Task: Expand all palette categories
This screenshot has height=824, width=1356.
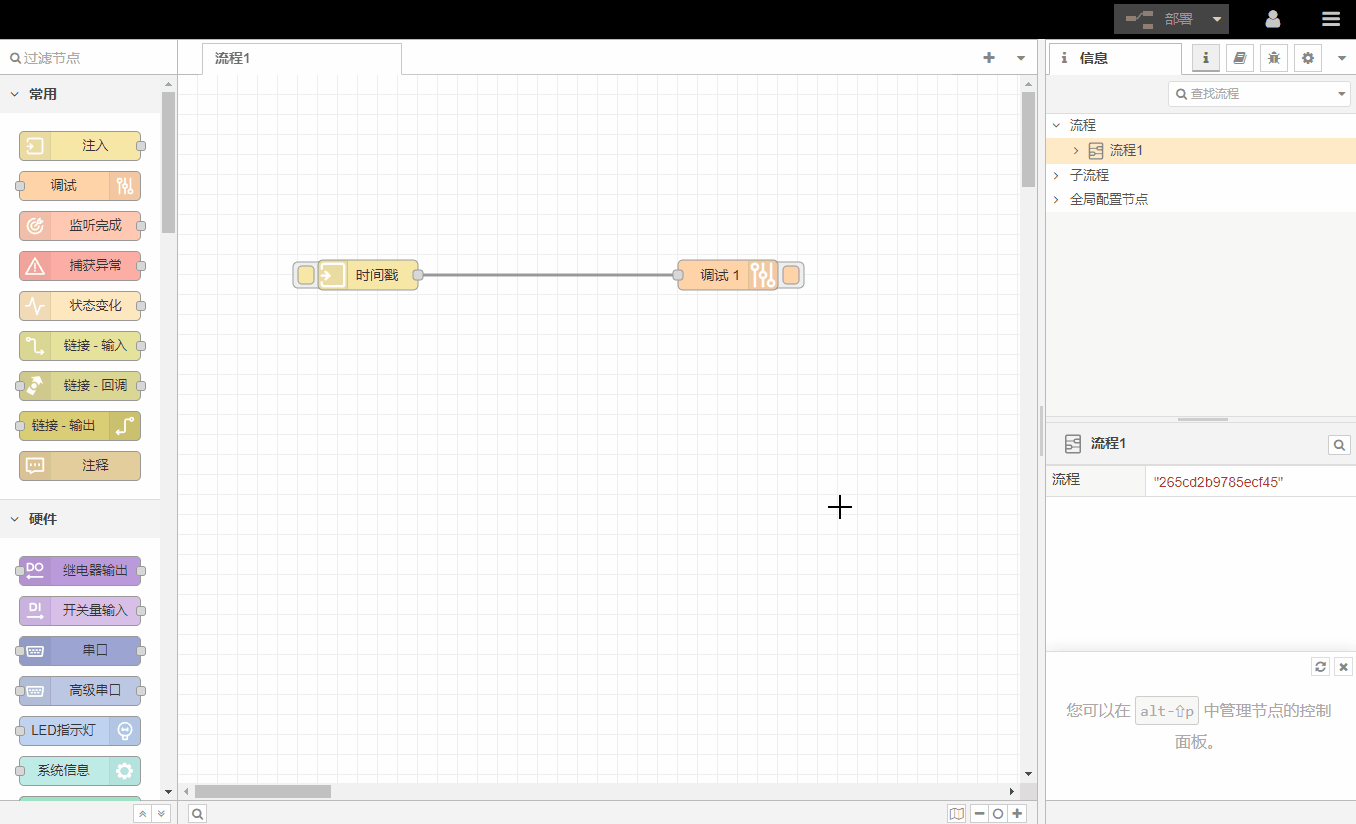Action: click(161, 814)
